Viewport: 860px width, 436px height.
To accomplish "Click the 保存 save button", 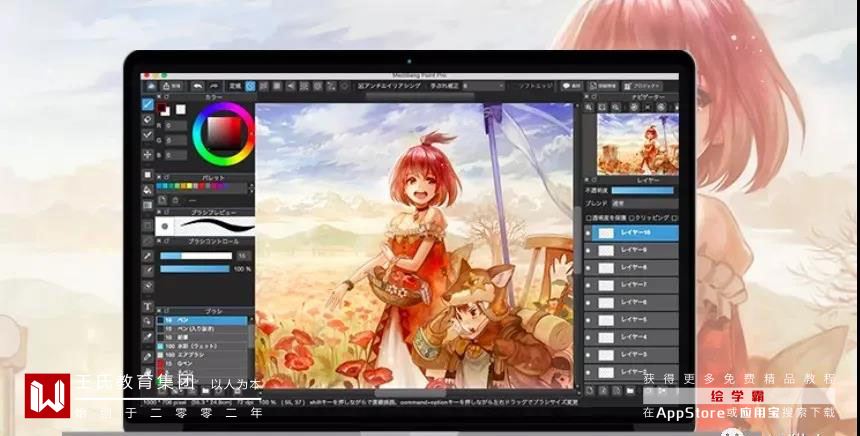I will (x=172, y=86).
